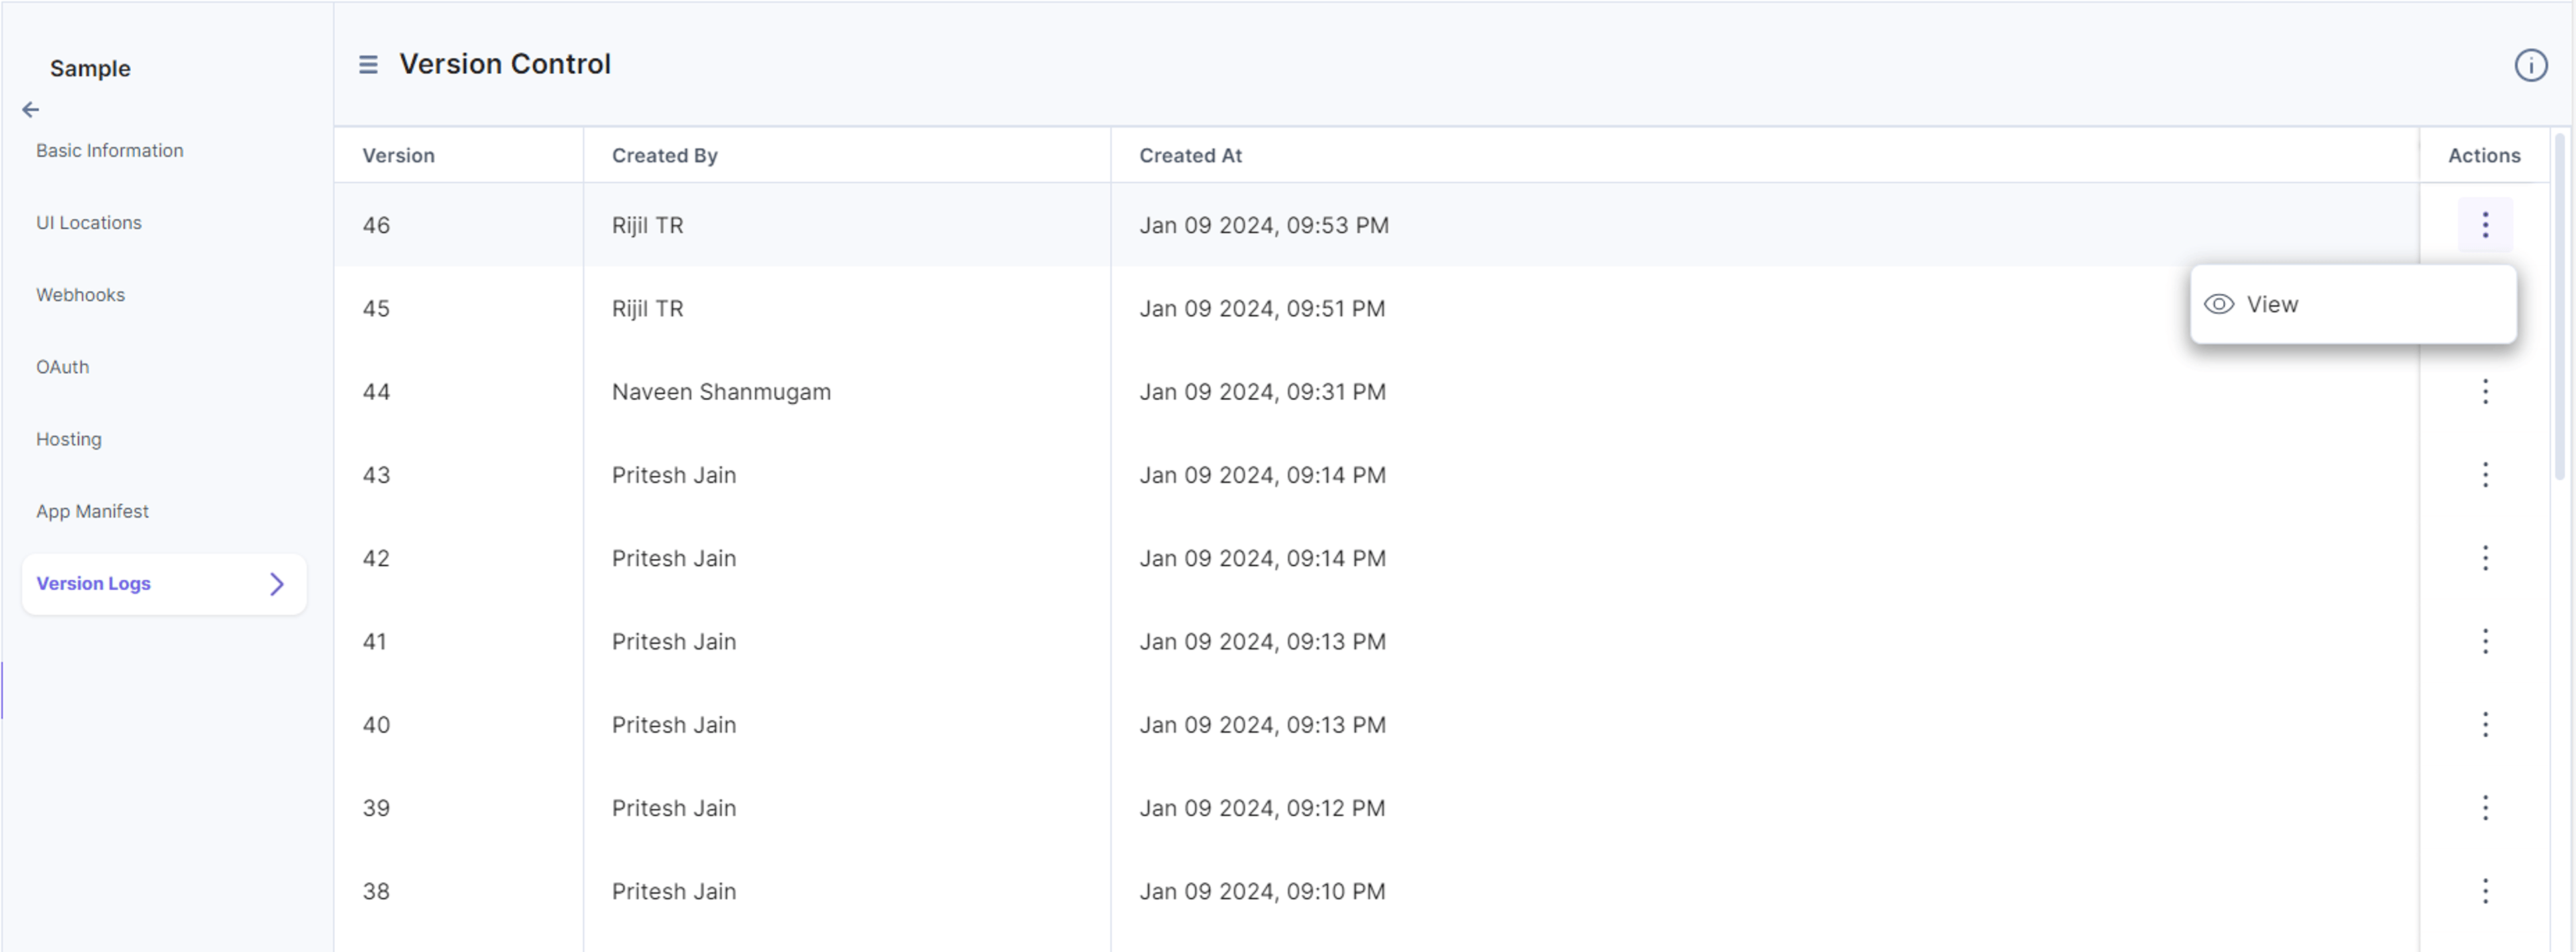Open actions menu for version 38

coord(2485,891)
